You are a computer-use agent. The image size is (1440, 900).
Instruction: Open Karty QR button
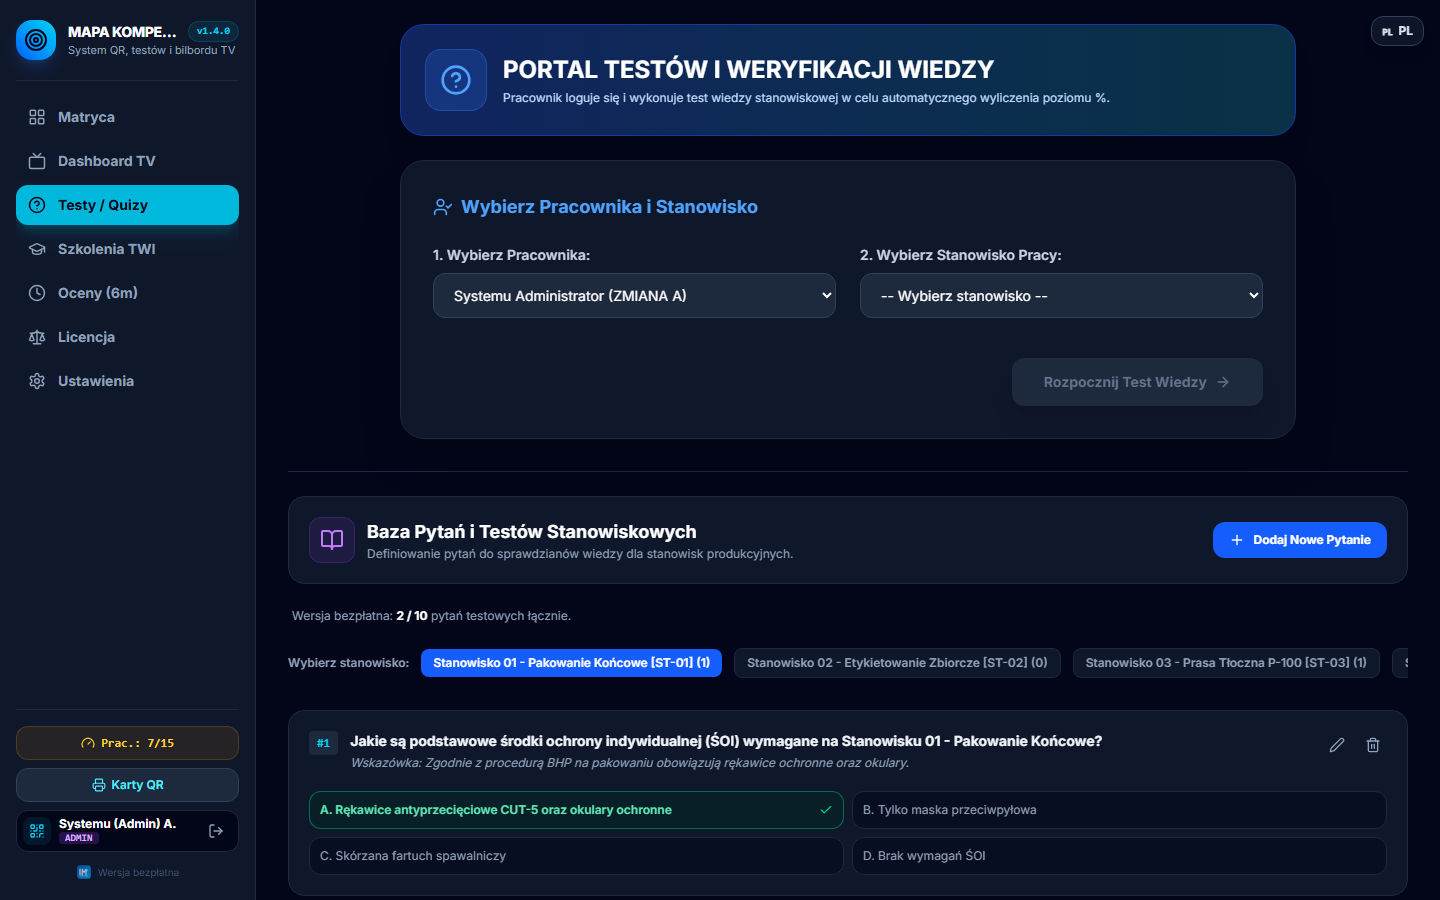click(x=127, y=785)
